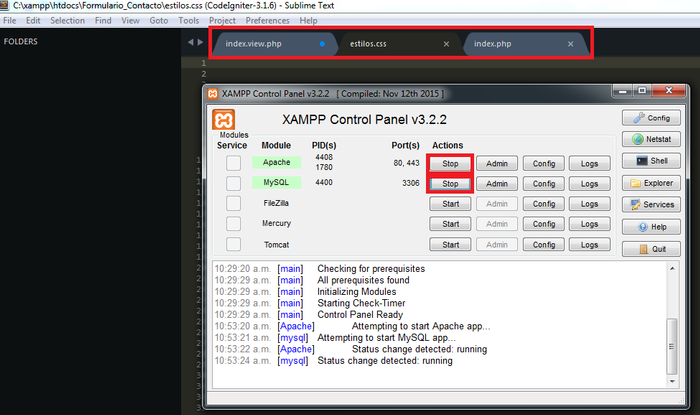Open Tomcat Config
The height and width of the screenshot is (415, 700).
[544, 245]
